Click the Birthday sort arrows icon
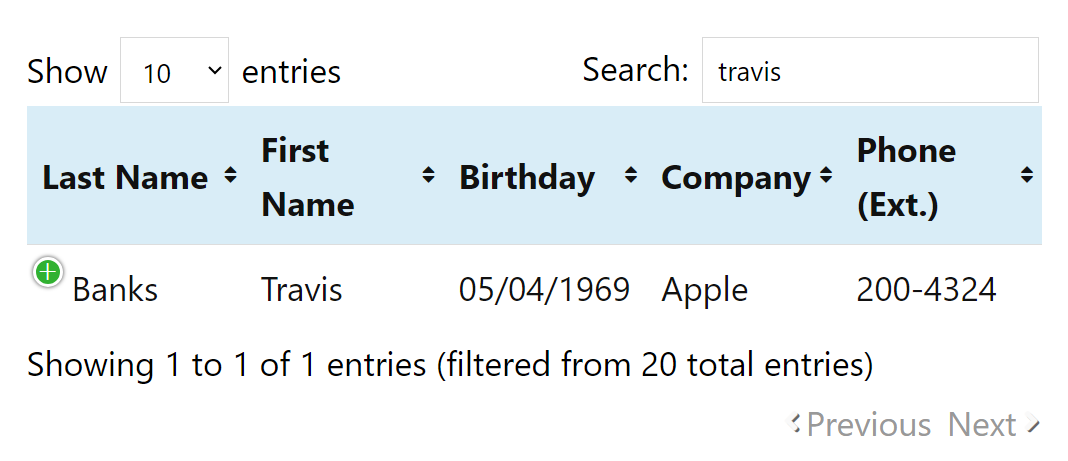This screenshot has width=1068, height=461. click(631, 176)
